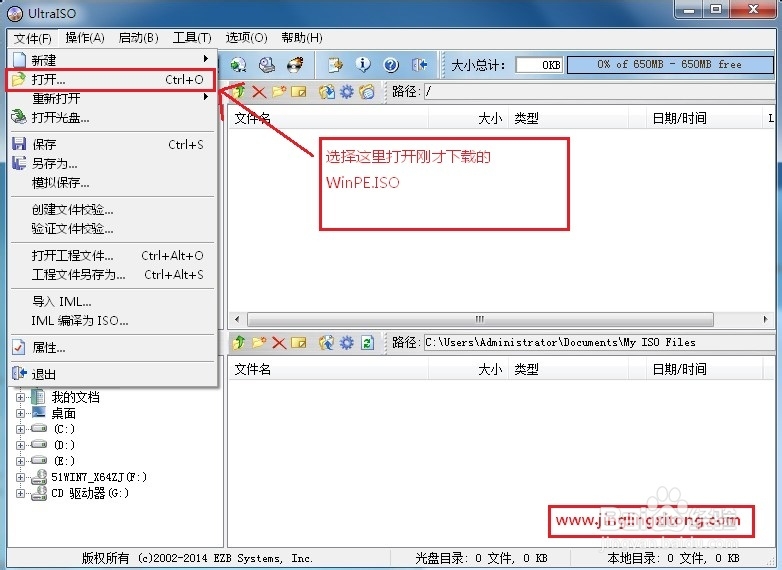The height and width of the screenshot is (570, 782).
Task: Open the 选项(O) menu
Action: tap(246, 38)
